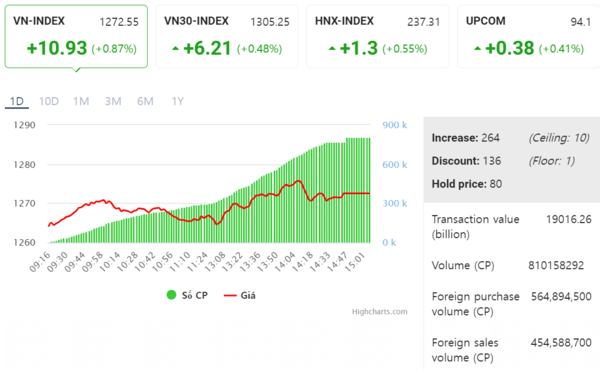600x369 pixels.
Task: Switch chart range to 6M
Action: point(145,101)
